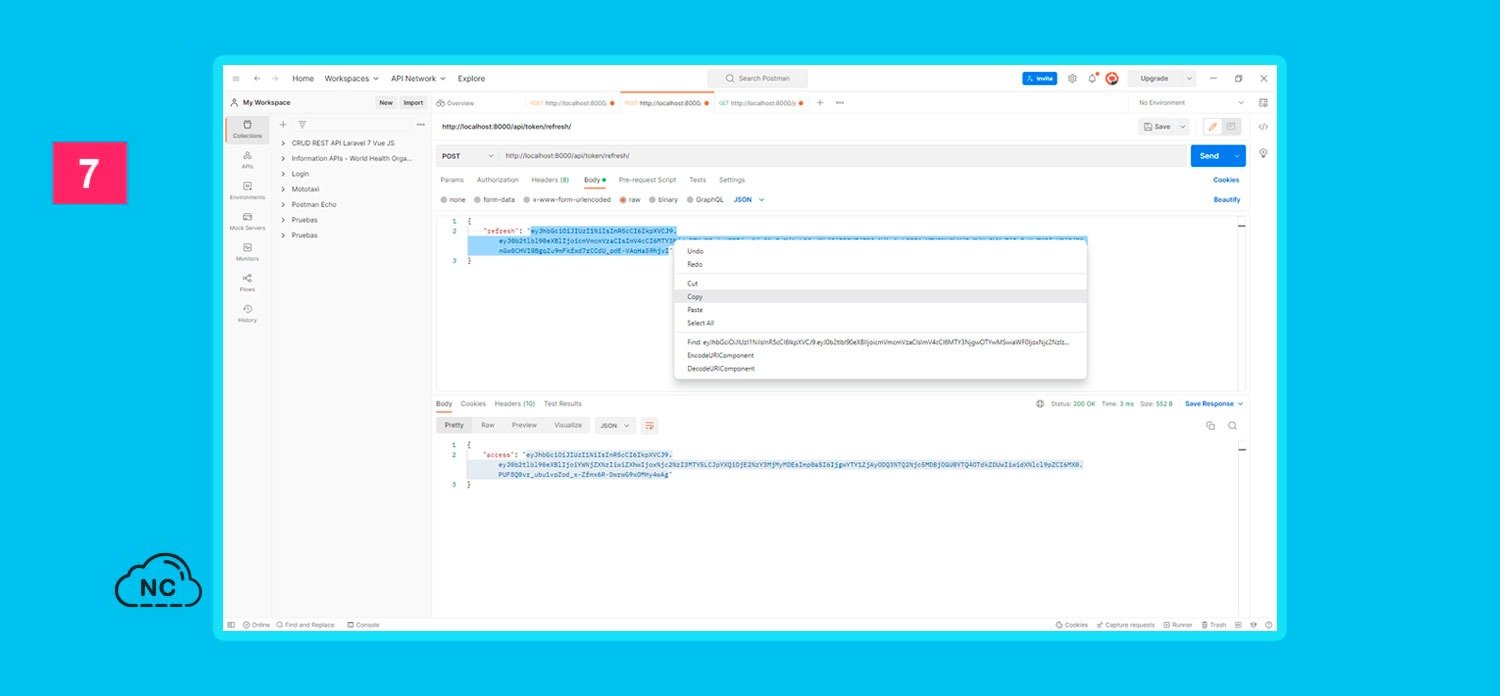Open the Collections sidebar panel
The height and width of the screenshot is (696, 1500).
pos(247,129)
